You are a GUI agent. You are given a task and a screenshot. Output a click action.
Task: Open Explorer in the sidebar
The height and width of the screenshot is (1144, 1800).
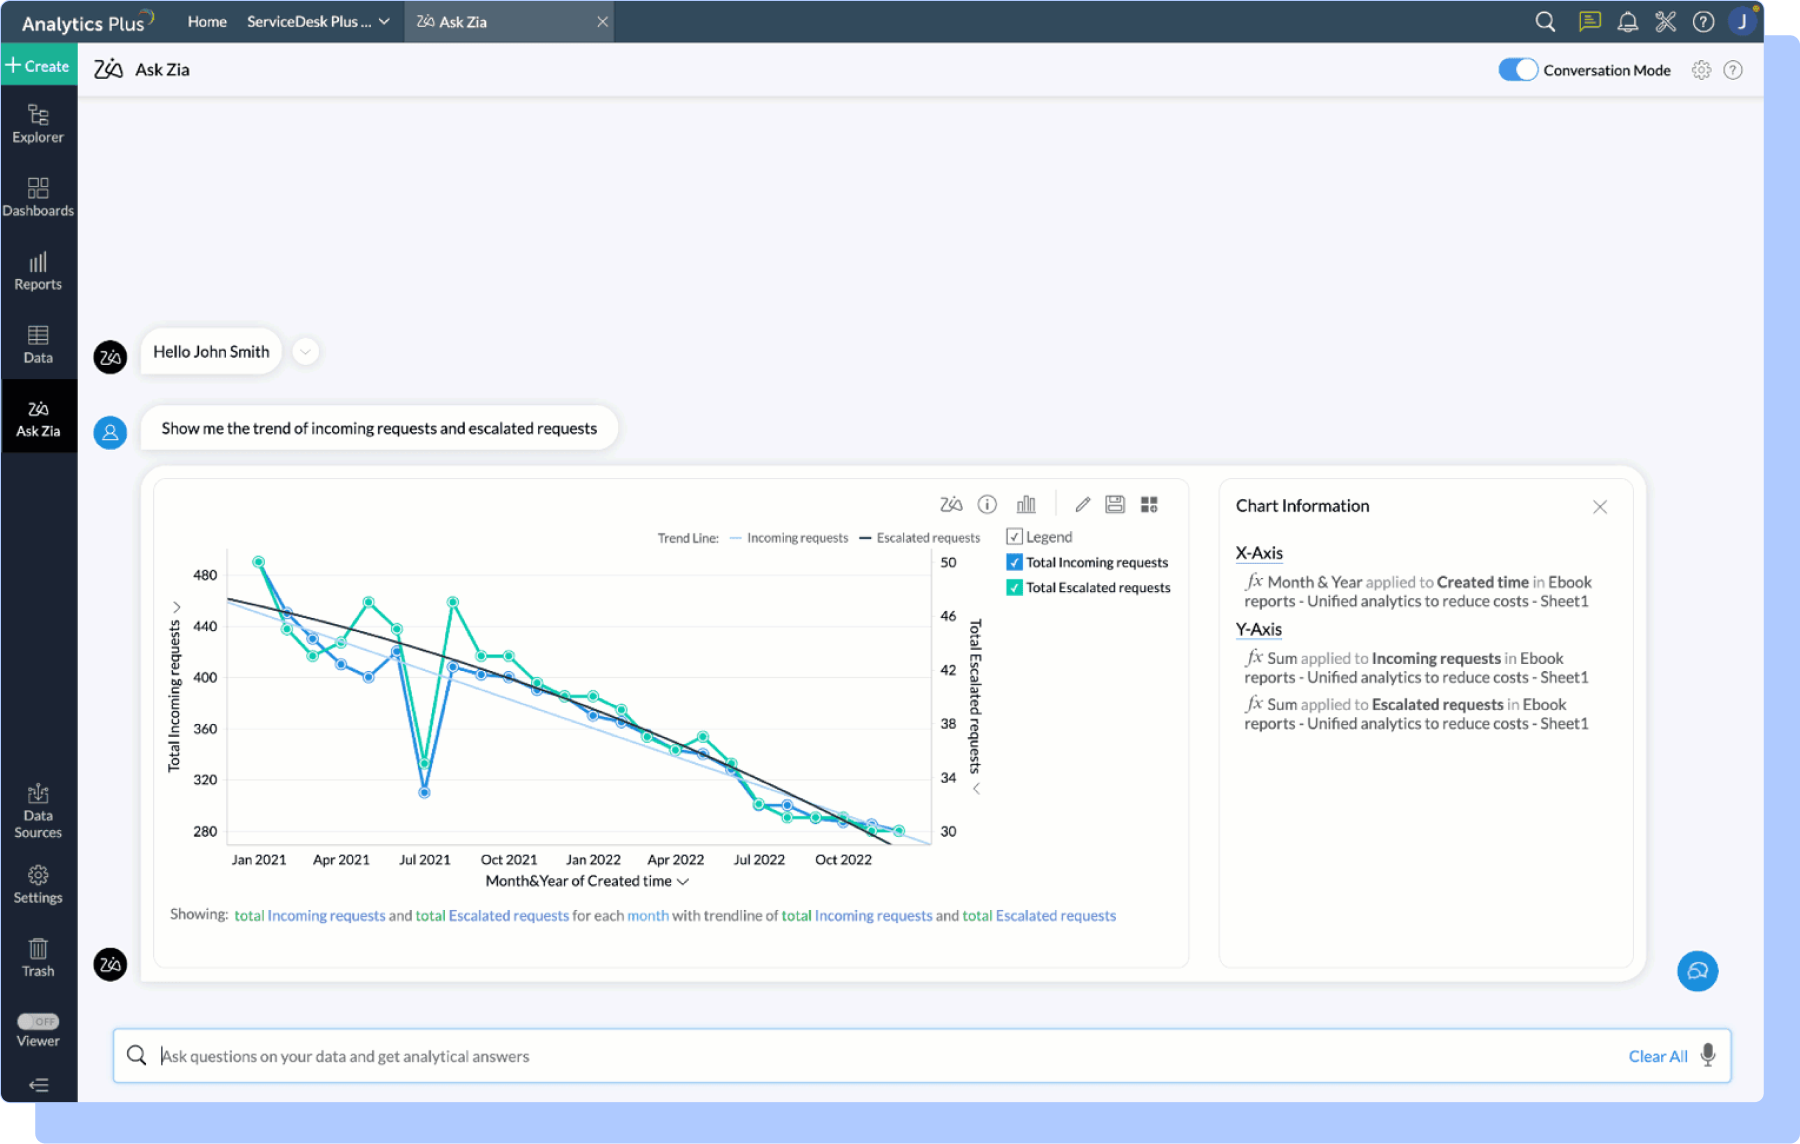(x=38, y=124)
